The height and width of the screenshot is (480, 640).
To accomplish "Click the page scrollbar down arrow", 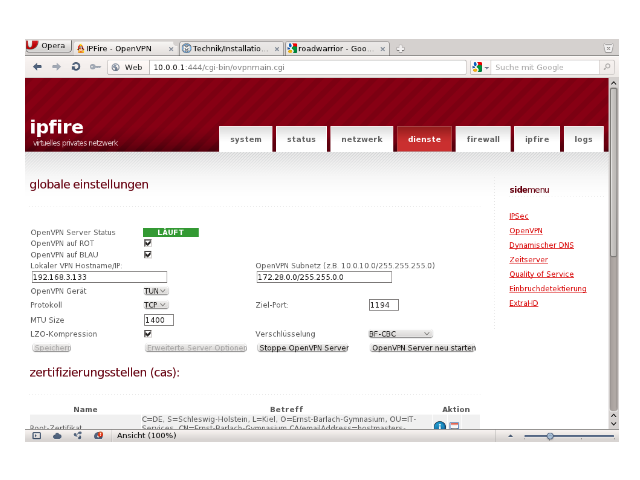I will point(613,424).
